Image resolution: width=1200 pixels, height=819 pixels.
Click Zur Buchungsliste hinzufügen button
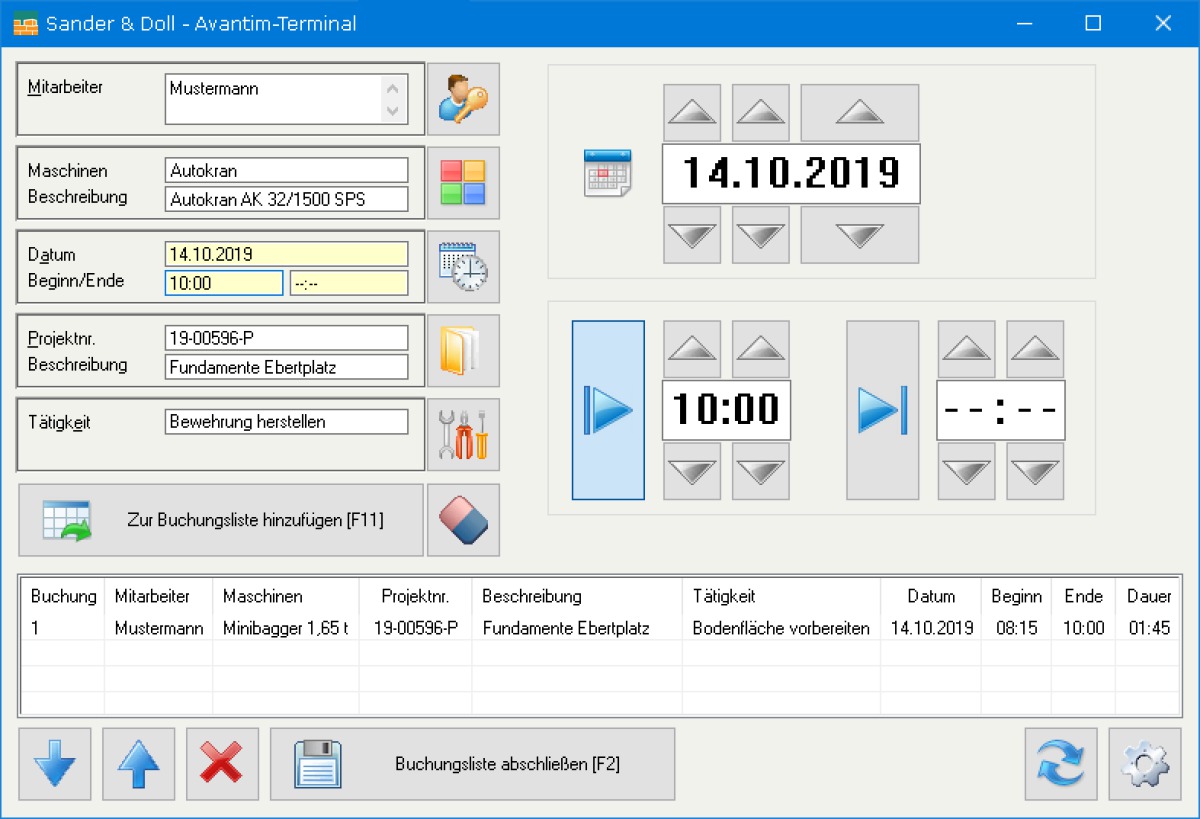point(221,520)
